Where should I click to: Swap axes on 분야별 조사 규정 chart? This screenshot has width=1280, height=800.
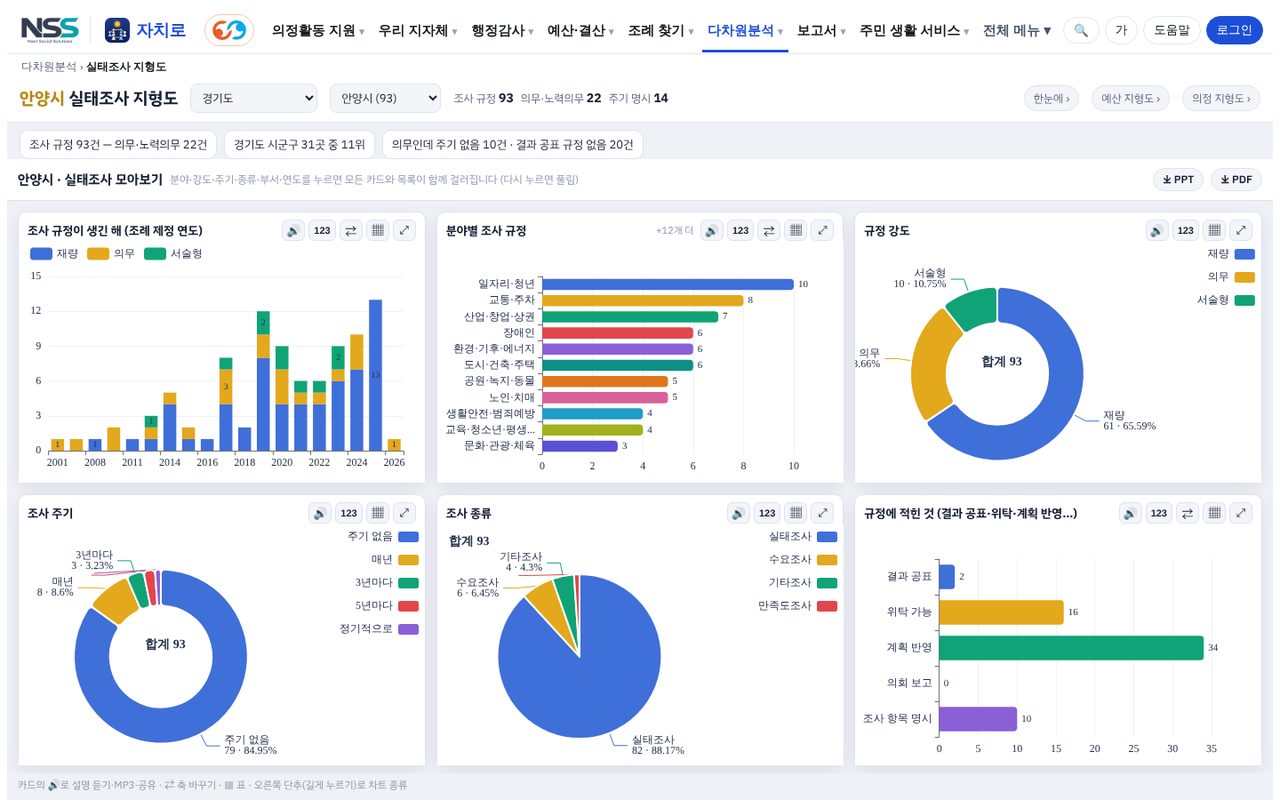tap(768, 231)
